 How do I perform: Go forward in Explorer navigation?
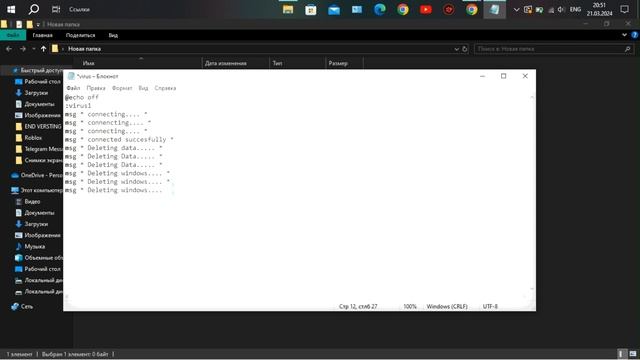(x=23, y=49)
